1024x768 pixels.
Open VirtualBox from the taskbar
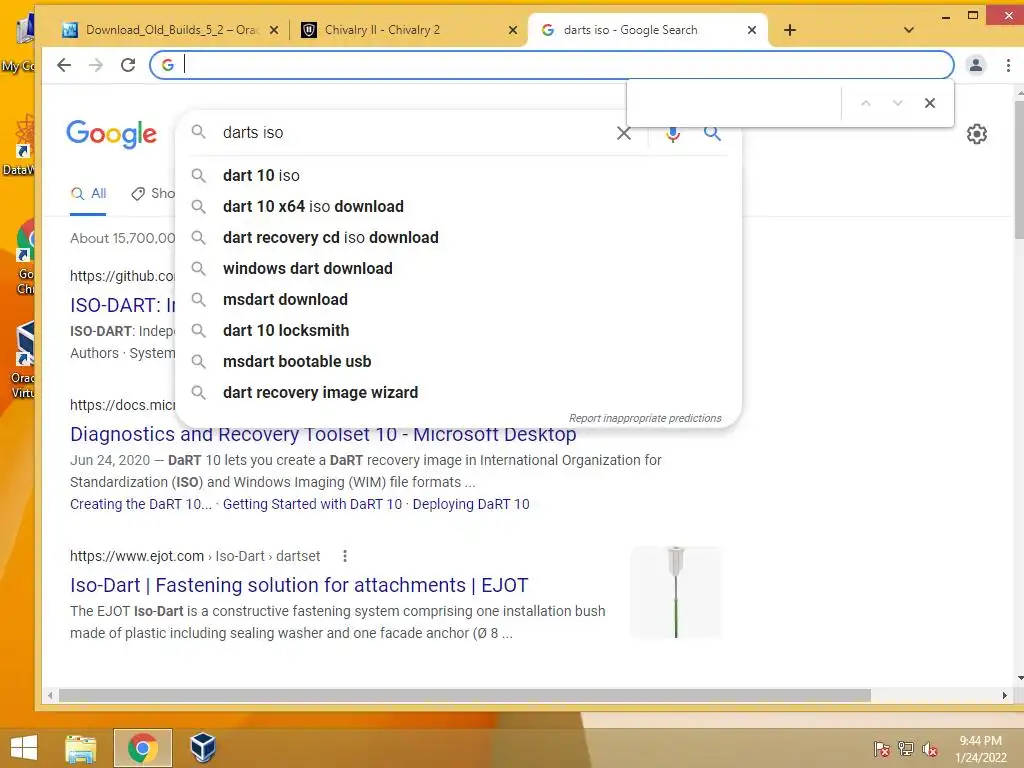click(x=202, y=748)
